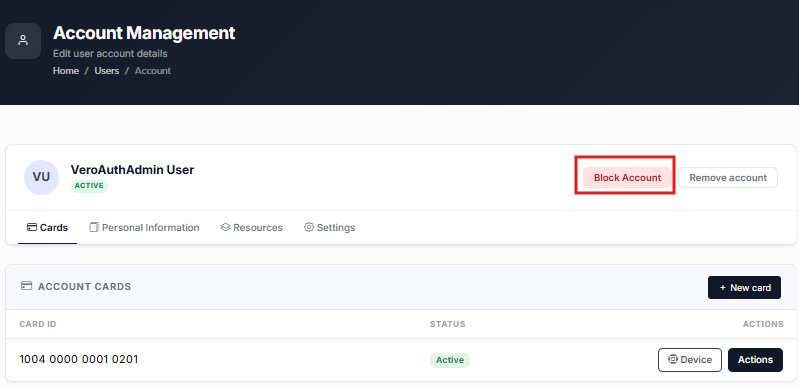This screenshot has width=799, height=387.
Task: Click the VU avatar circle
Action: 41,177
